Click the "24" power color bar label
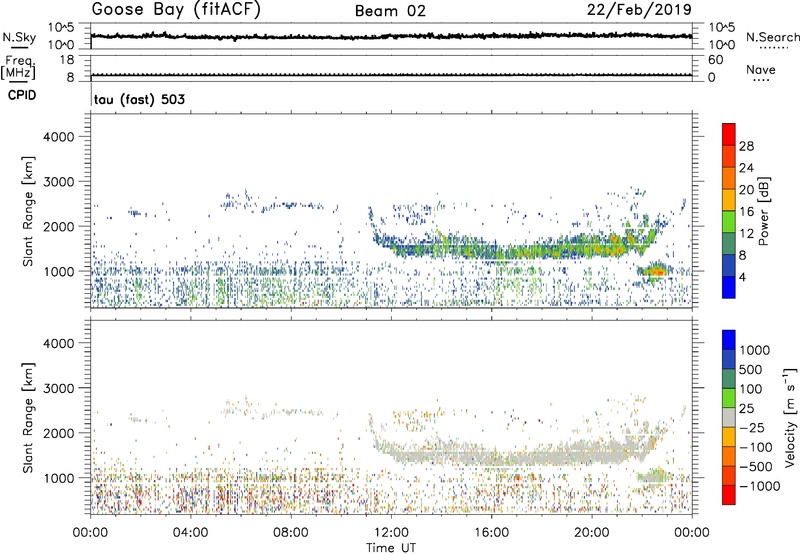This screenshot has width=800, height=554. coord(746,168)
